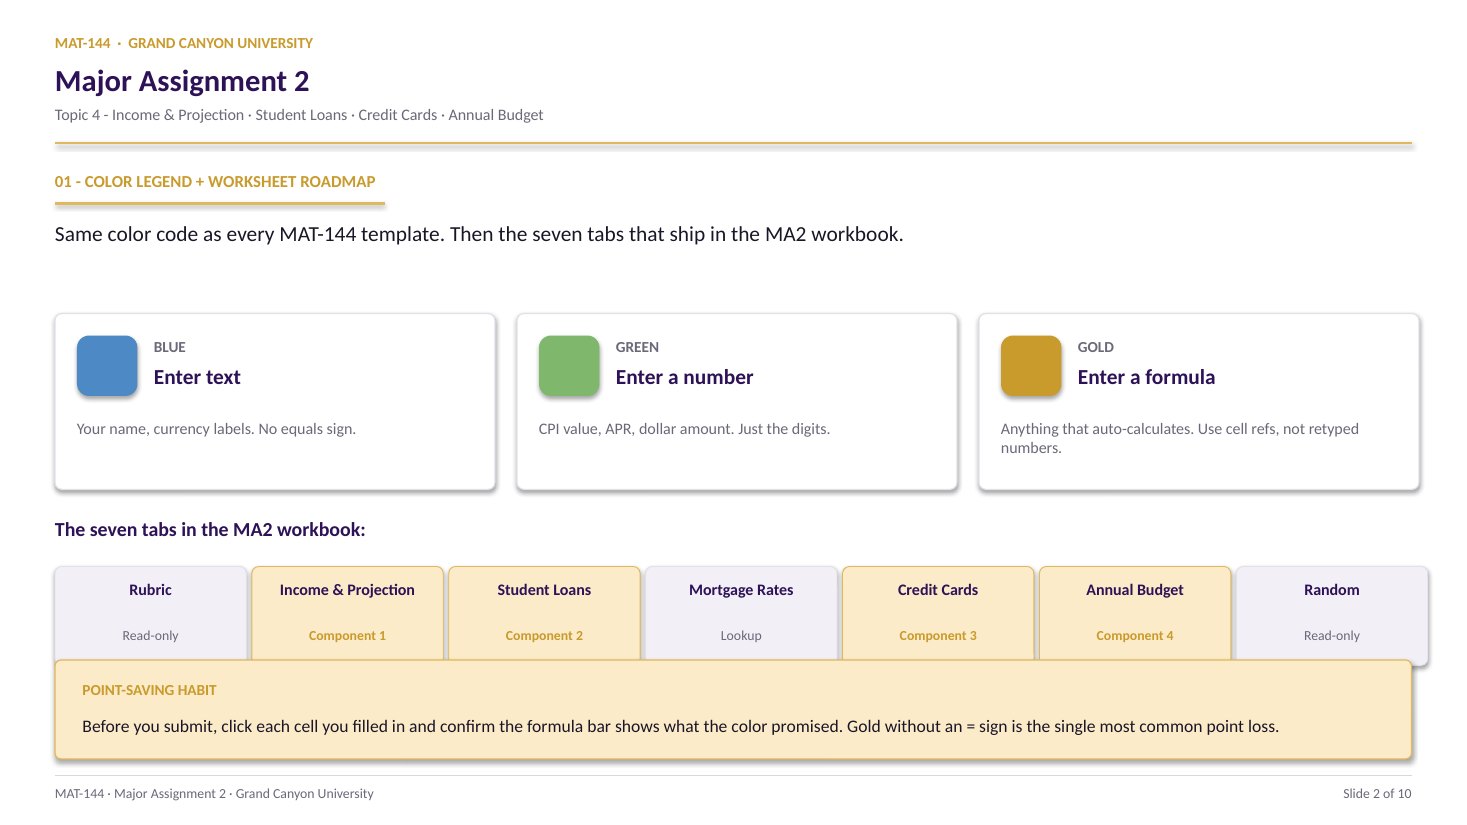Click the 'Same color code as every MAT-144' sentence
The width and height of the screenshot is (1467, 825).
tap(479, 234)
